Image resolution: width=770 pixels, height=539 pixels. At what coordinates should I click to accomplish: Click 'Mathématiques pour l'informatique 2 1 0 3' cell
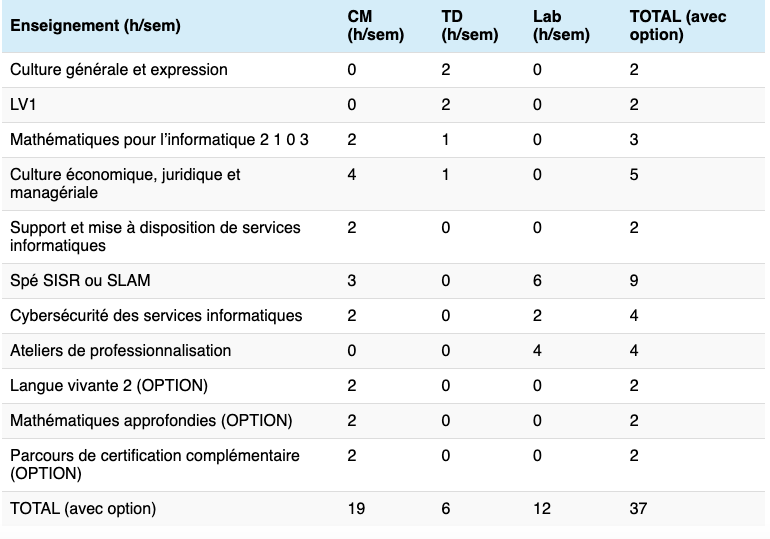pos(159,140)
